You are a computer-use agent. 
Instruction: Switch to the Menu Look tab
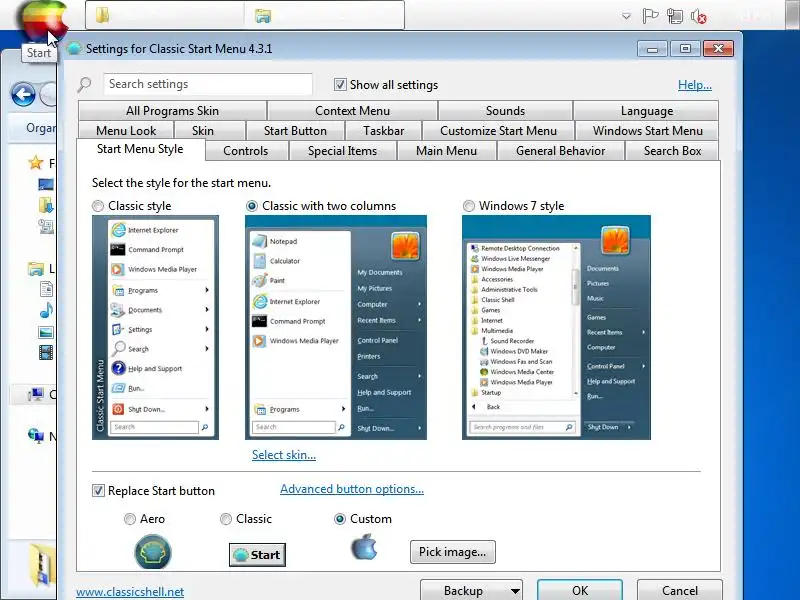click(x=126, y=131)
